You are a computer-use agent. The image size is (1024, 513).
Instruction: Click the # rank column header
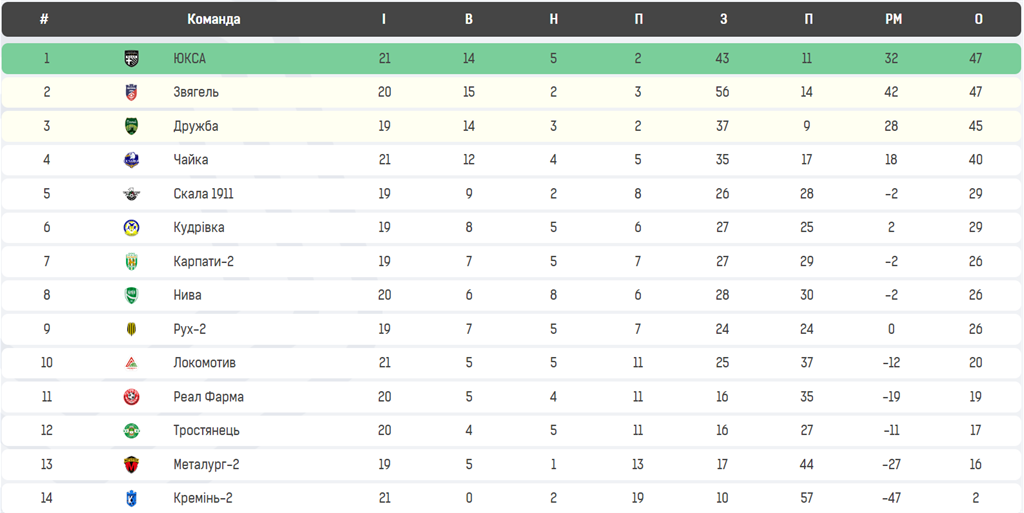[44, 20]
